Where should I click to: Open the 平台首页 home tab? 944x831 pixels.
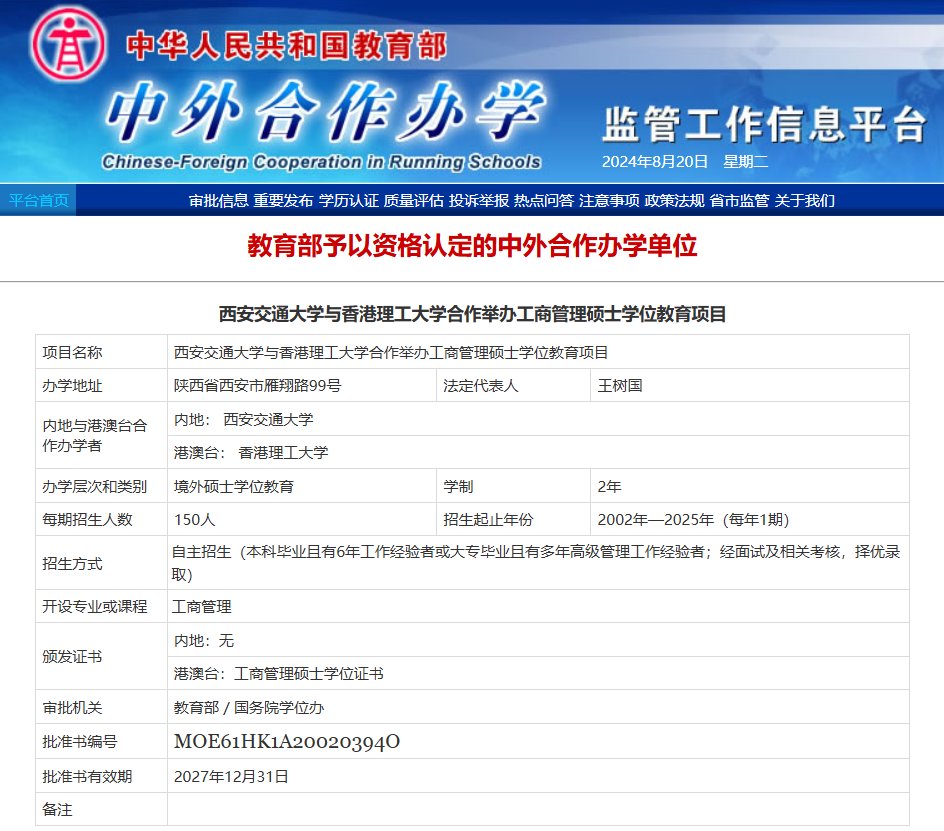(x=39, y=200)
